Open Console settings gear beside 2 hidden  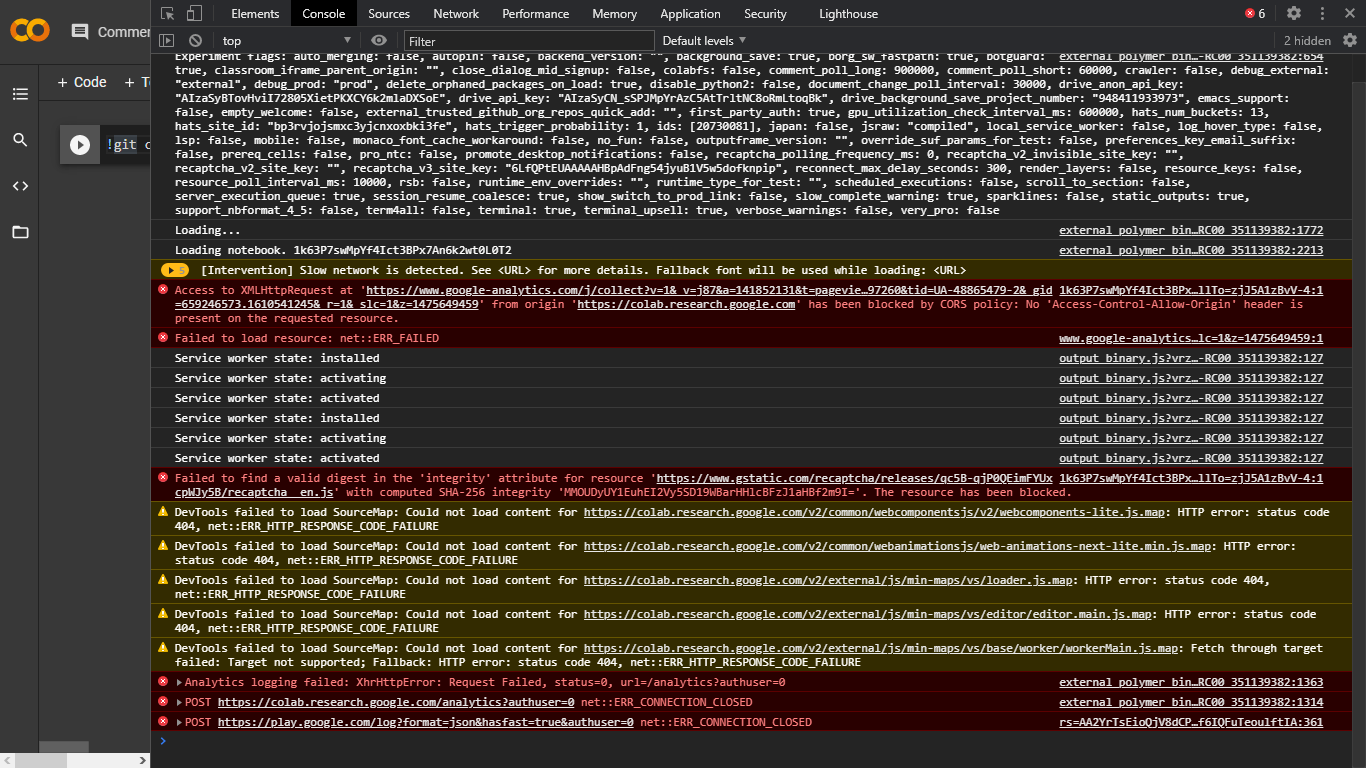1350,40
